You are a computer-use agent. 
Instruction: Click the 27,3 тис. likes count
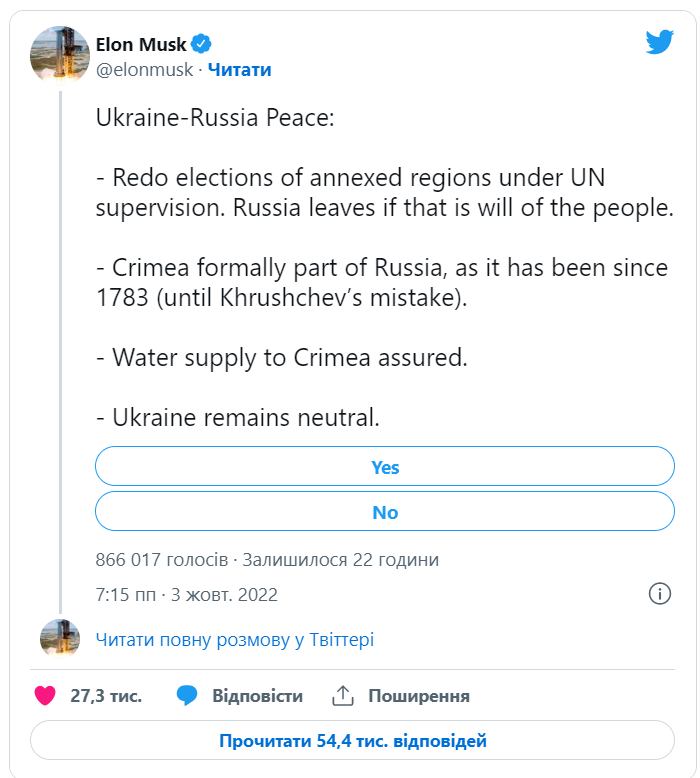(x=106, y=696)
